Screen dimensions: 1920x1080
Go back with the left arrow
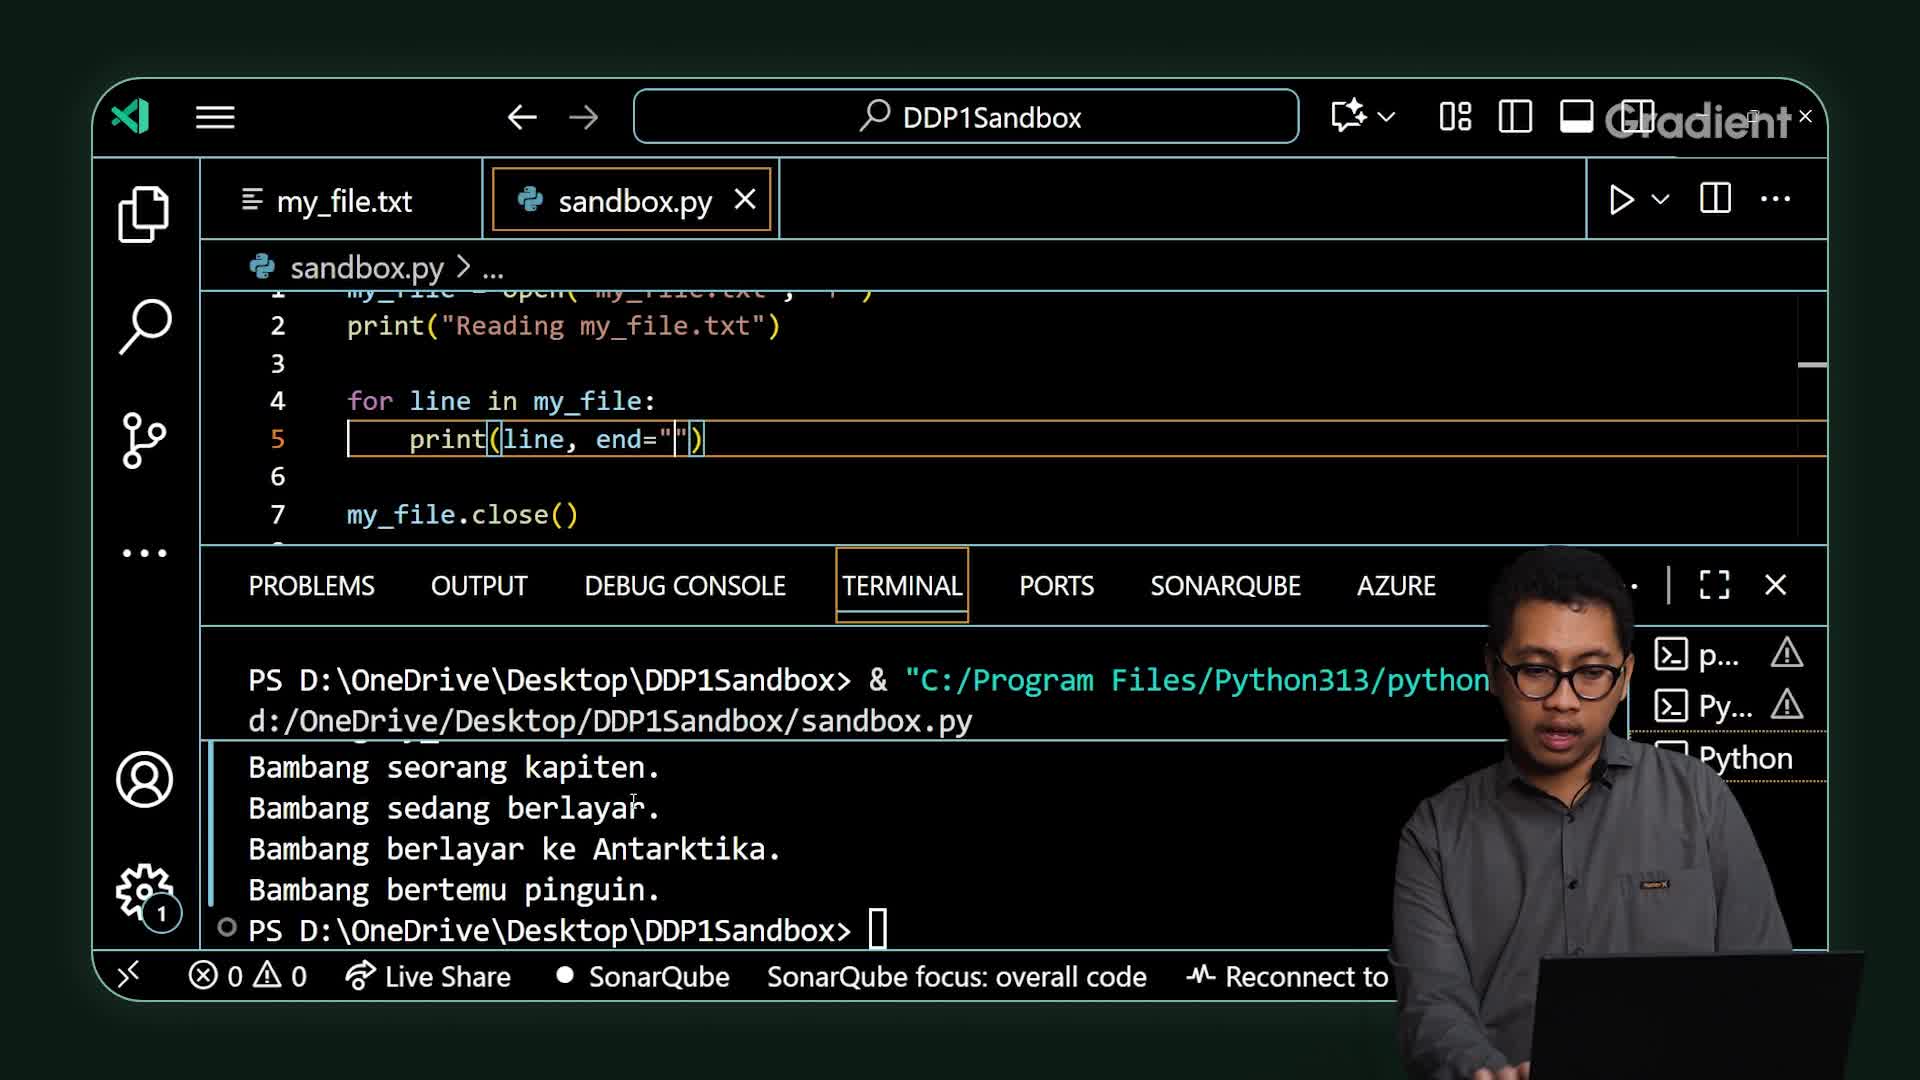(522, 118)
